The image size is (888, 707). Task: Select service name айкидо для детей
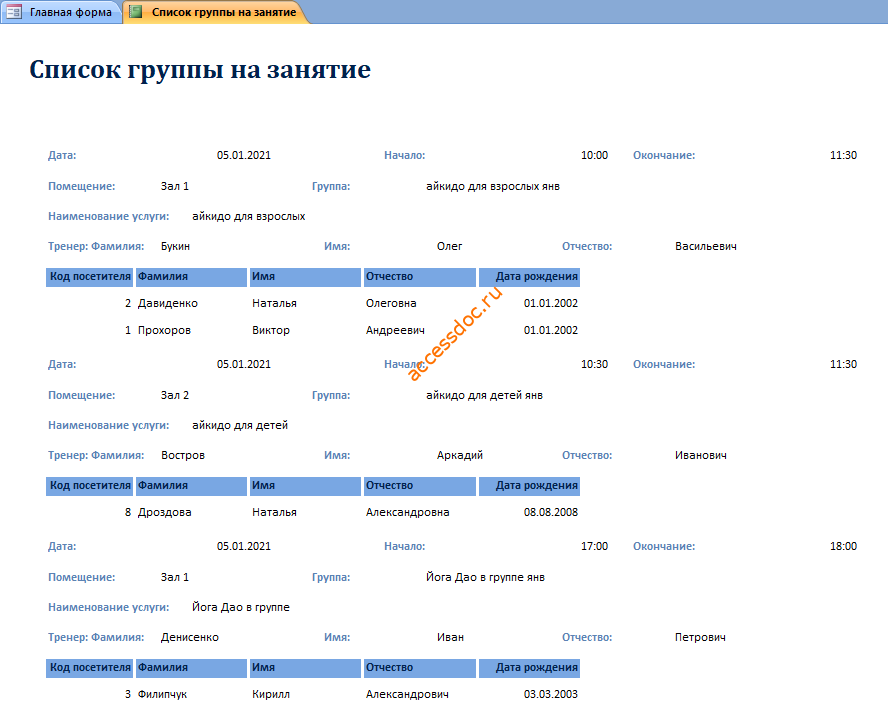(240, 425)
